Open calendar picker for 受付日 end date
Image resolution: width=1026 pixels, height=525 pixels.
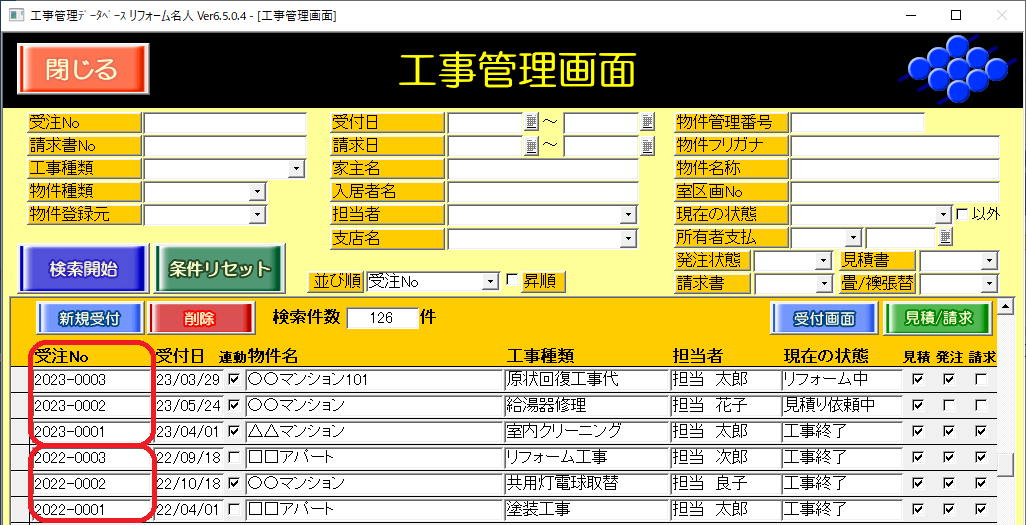click(x=647, y=122)
